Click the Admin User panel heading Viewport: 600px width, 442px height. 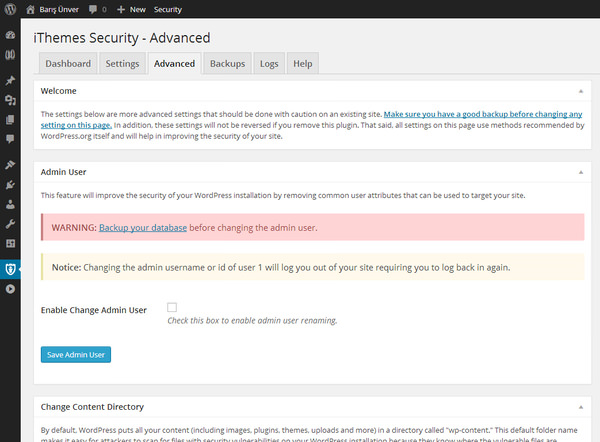[64, 172]
